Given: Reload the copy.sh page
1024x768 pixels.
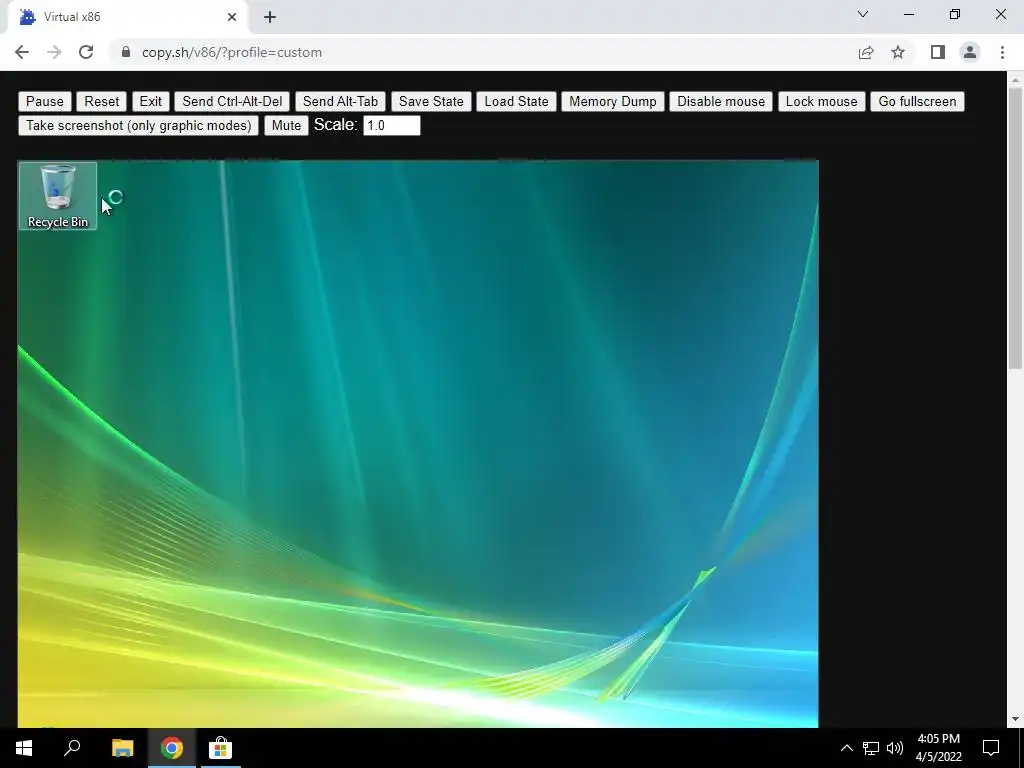Looking at the screenshot, I should click(x=86, y=52).
